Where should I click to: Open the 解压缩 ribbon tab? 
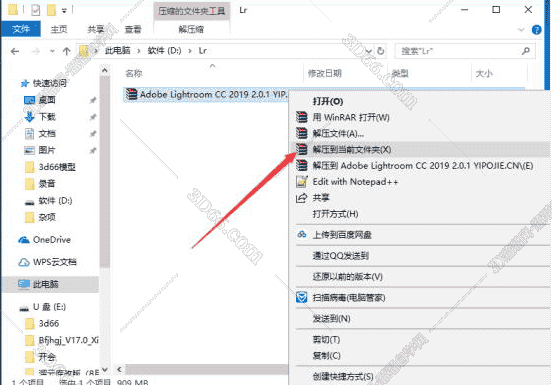coord(191,29)
